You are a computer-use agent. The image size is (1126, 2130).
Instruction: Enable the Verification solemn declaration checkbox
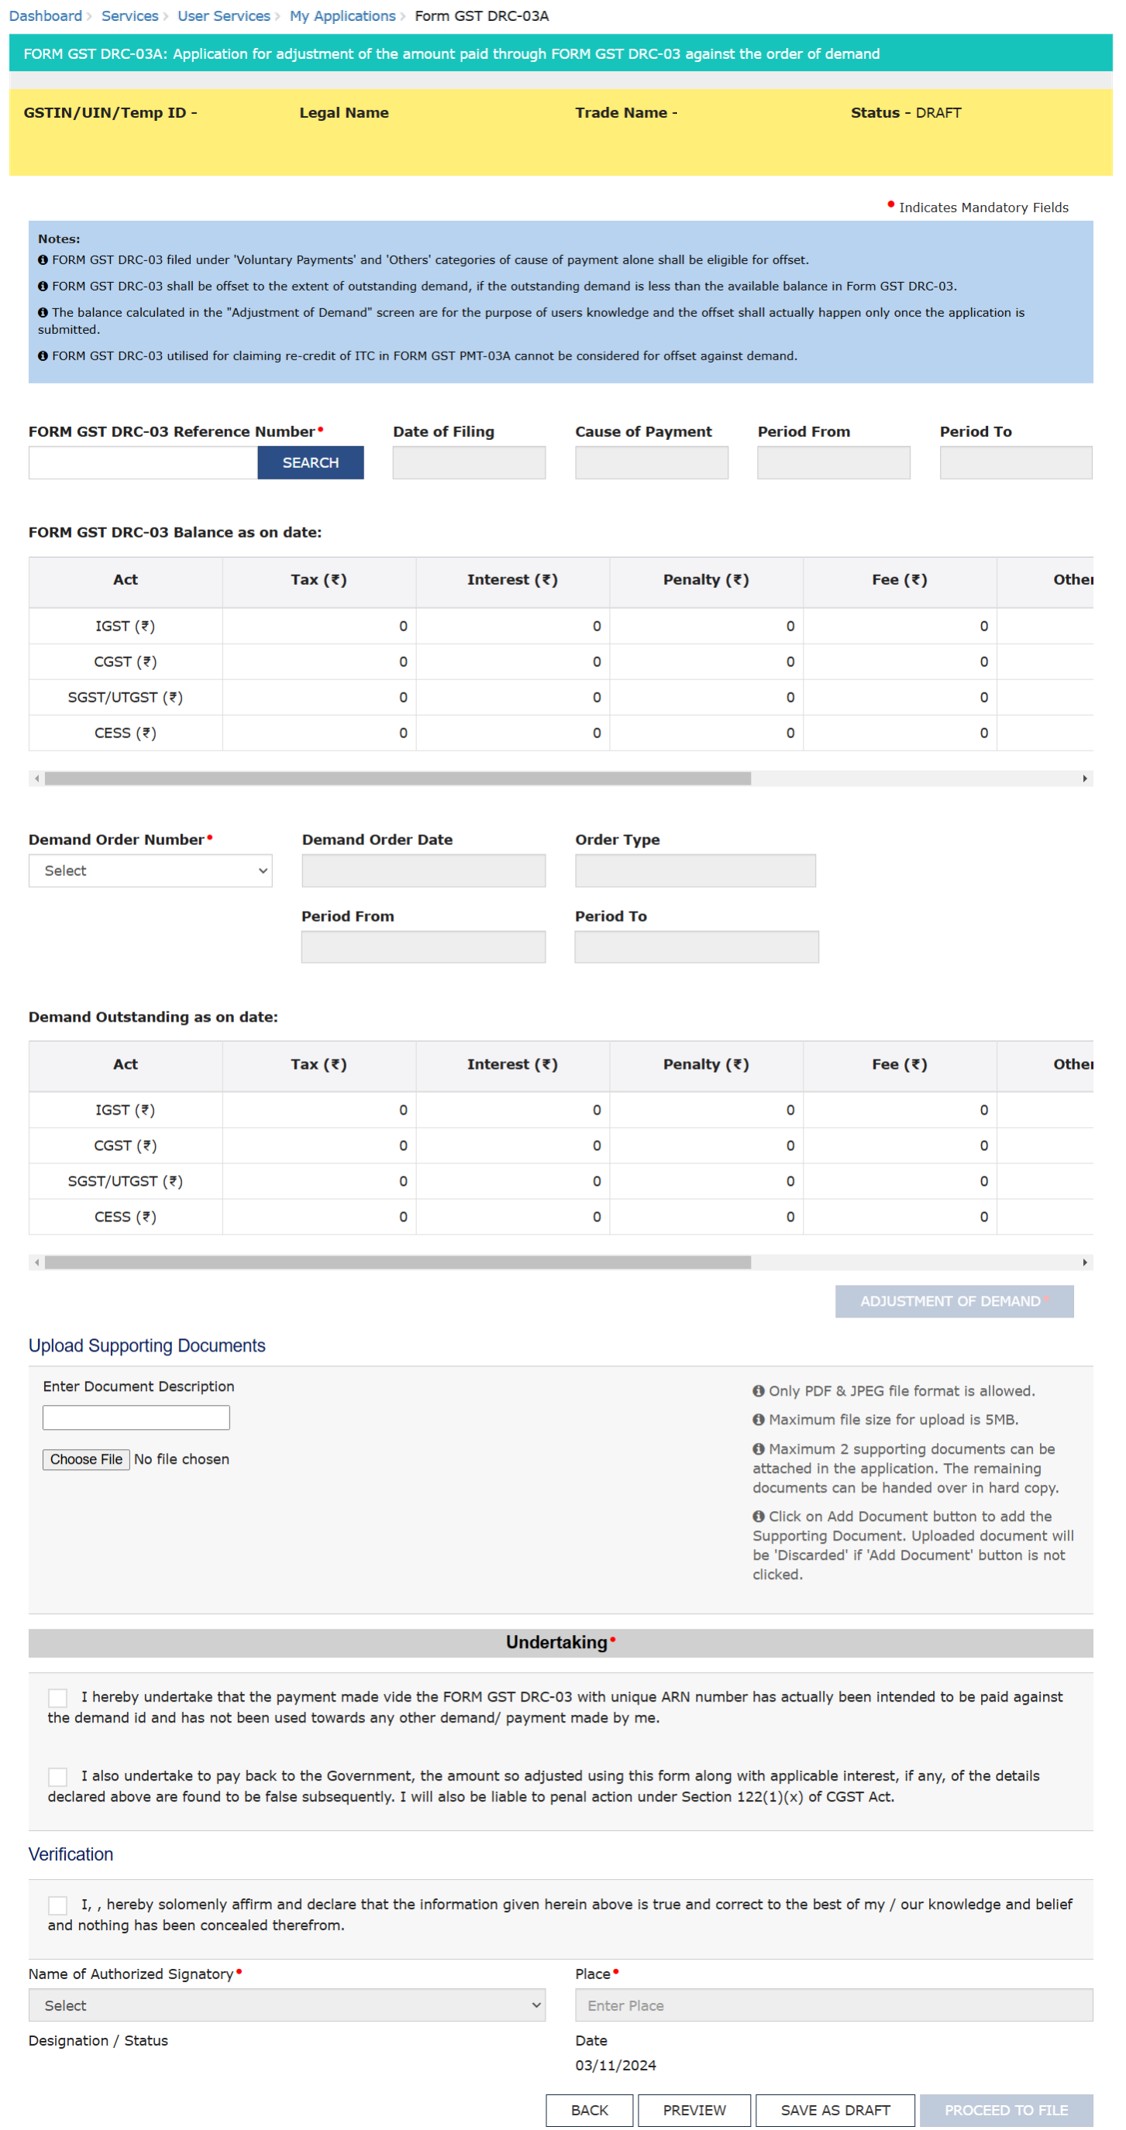[x=58, y=1905]
